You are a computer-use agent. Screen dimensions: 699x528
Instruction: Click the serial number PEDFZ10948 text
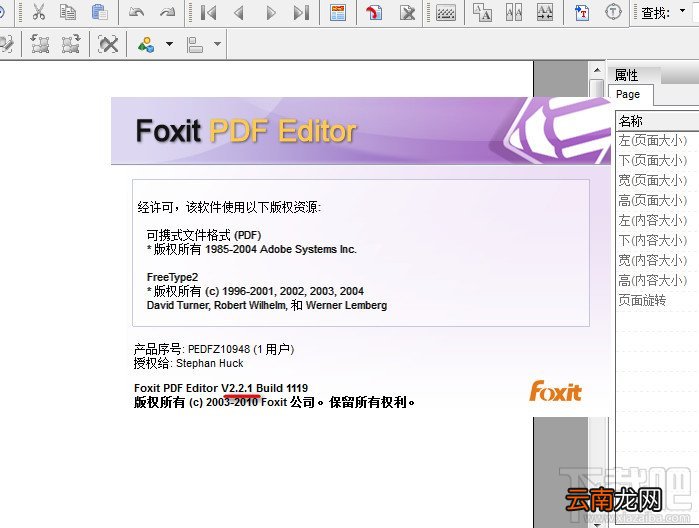coord(219,349)
